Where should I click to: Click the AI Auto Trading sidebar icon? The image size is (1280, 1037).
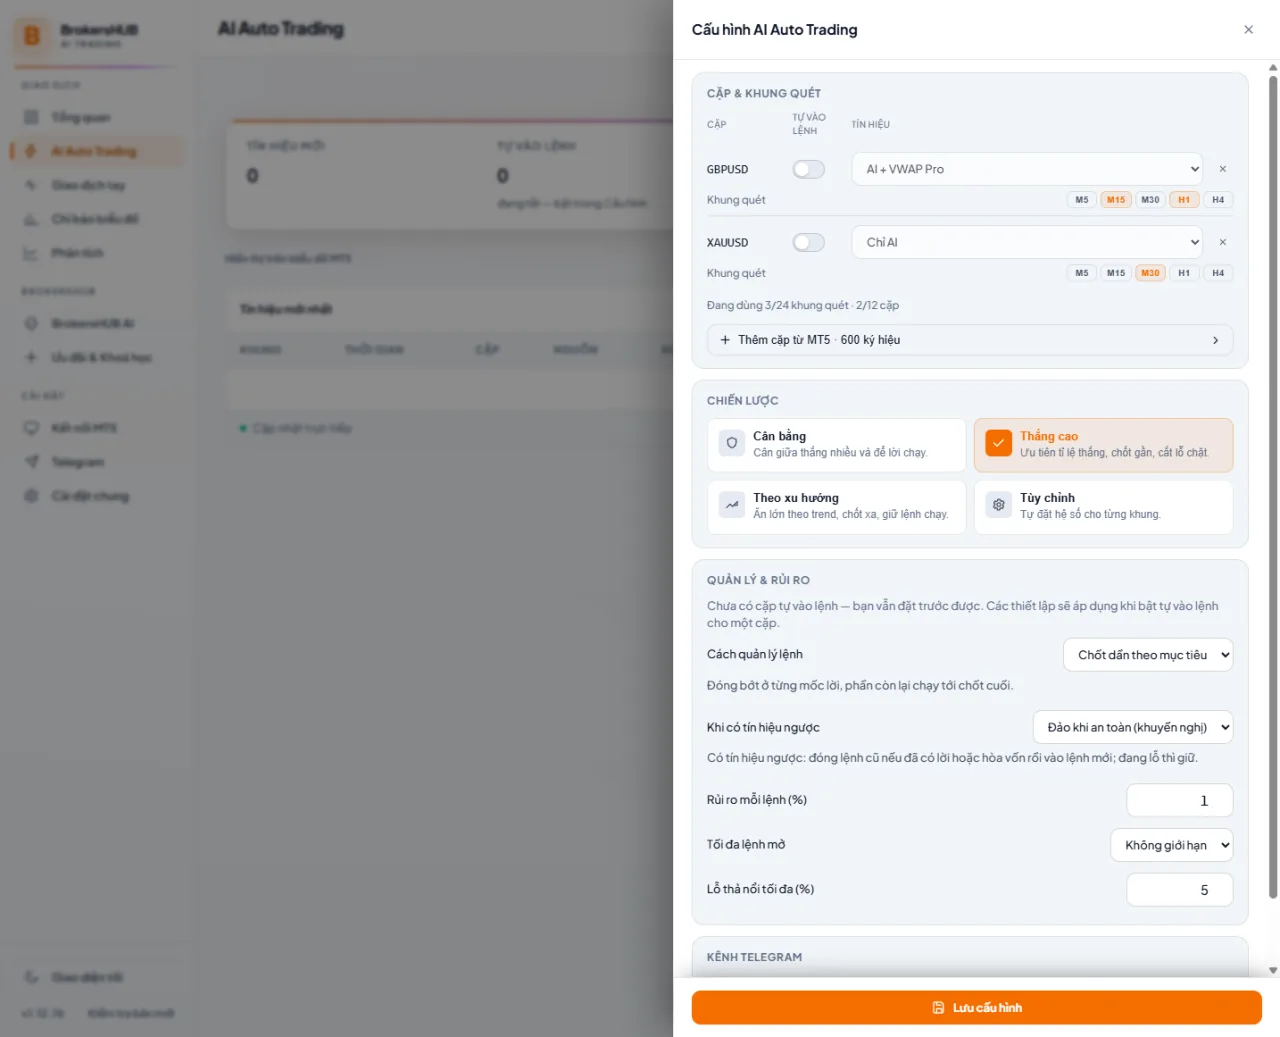[x=31, y=151]
